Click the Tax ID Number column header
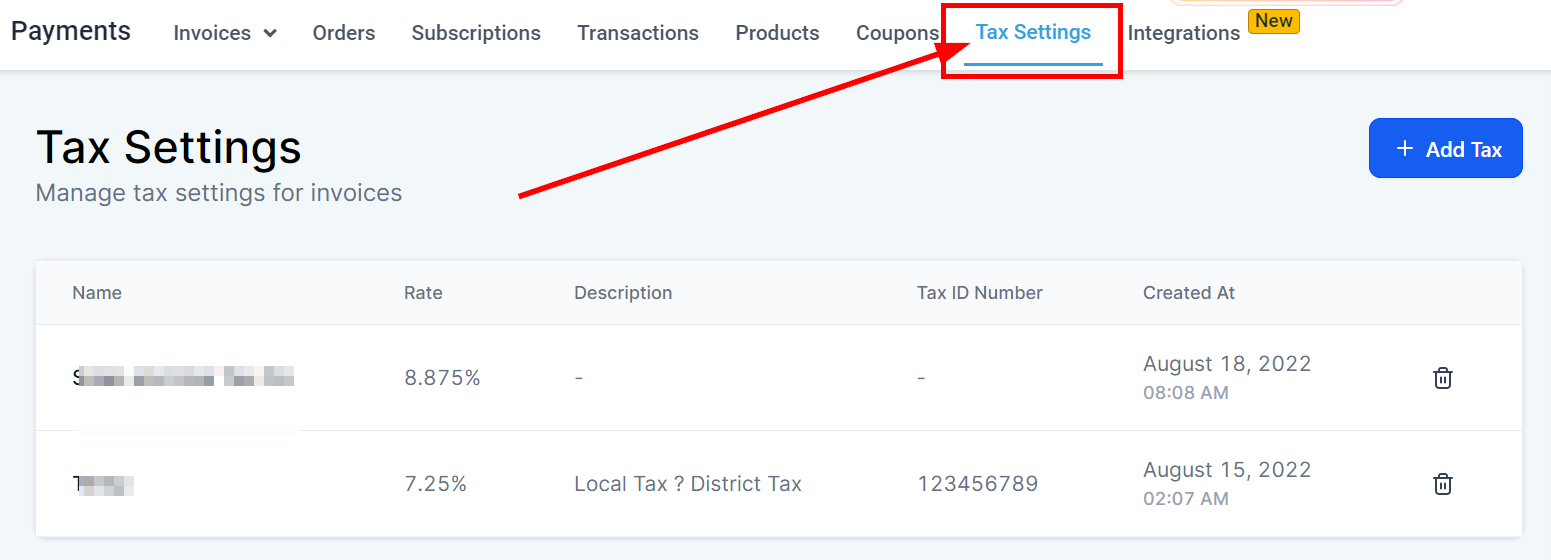This screenshot has height=560, width=1551. [x=979, y=293]
